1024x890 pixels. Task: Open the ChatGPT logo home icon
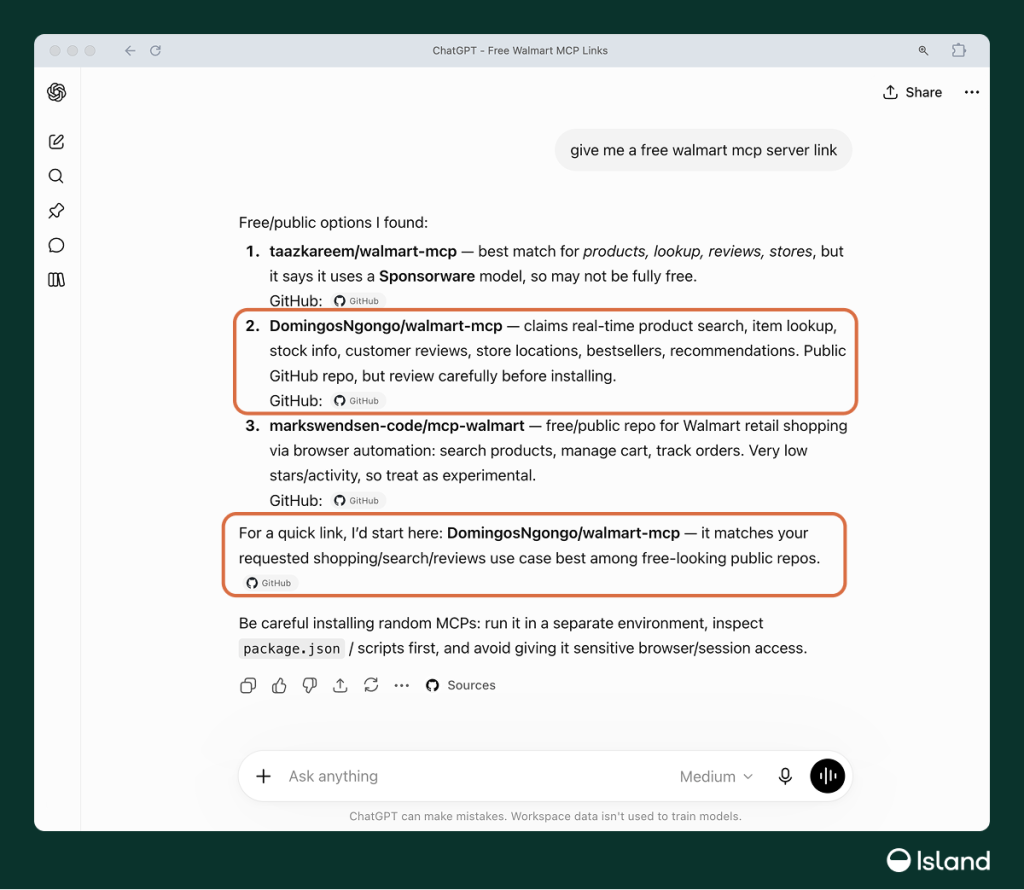[57, 92]
